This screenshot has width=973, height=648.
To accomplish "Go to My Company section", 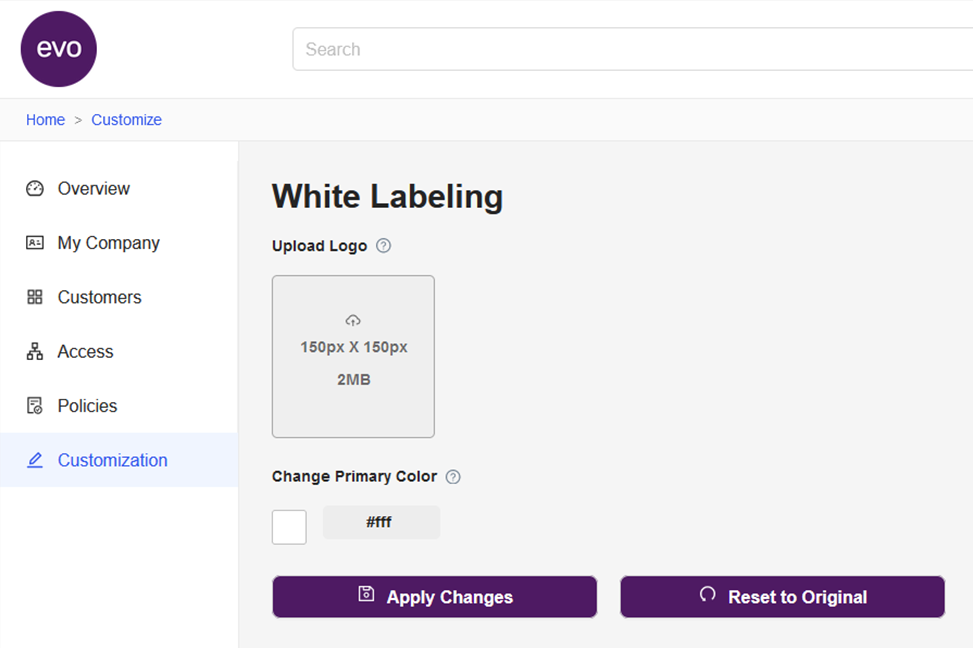I will click(108, 243).
